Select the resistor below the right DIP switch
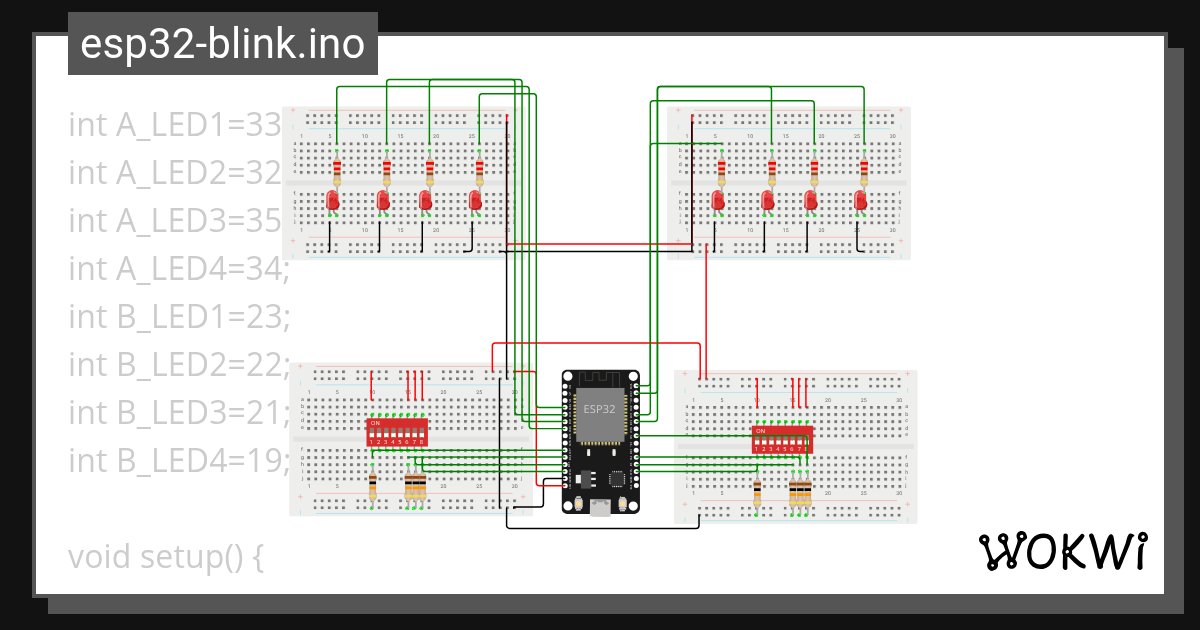 coord(757,492)
